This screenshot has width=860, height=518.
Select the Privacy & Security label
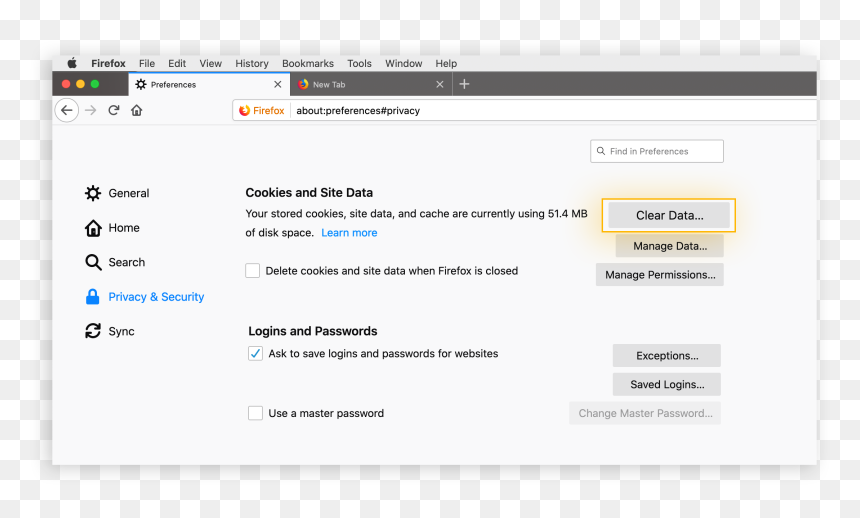coord(156,297)
